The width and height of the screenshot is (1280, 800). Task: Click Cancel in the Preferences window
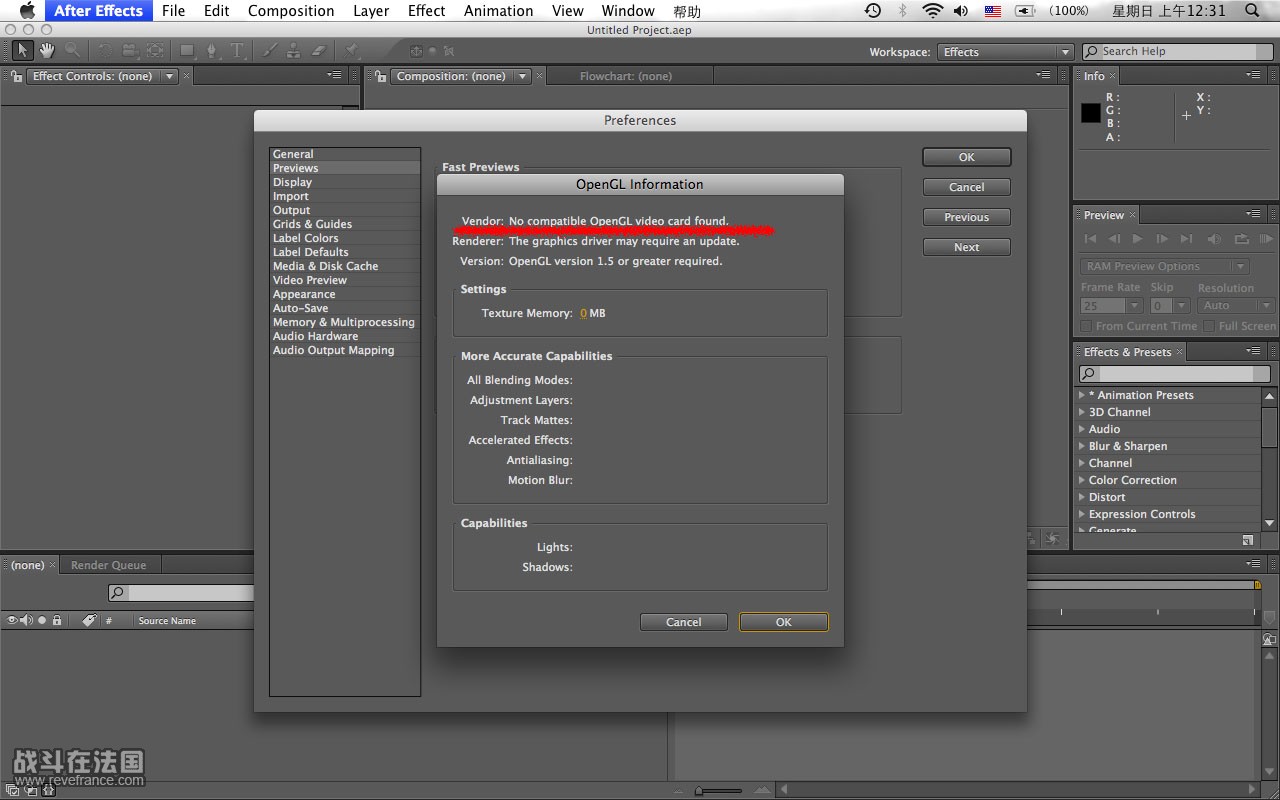point(967,187)
